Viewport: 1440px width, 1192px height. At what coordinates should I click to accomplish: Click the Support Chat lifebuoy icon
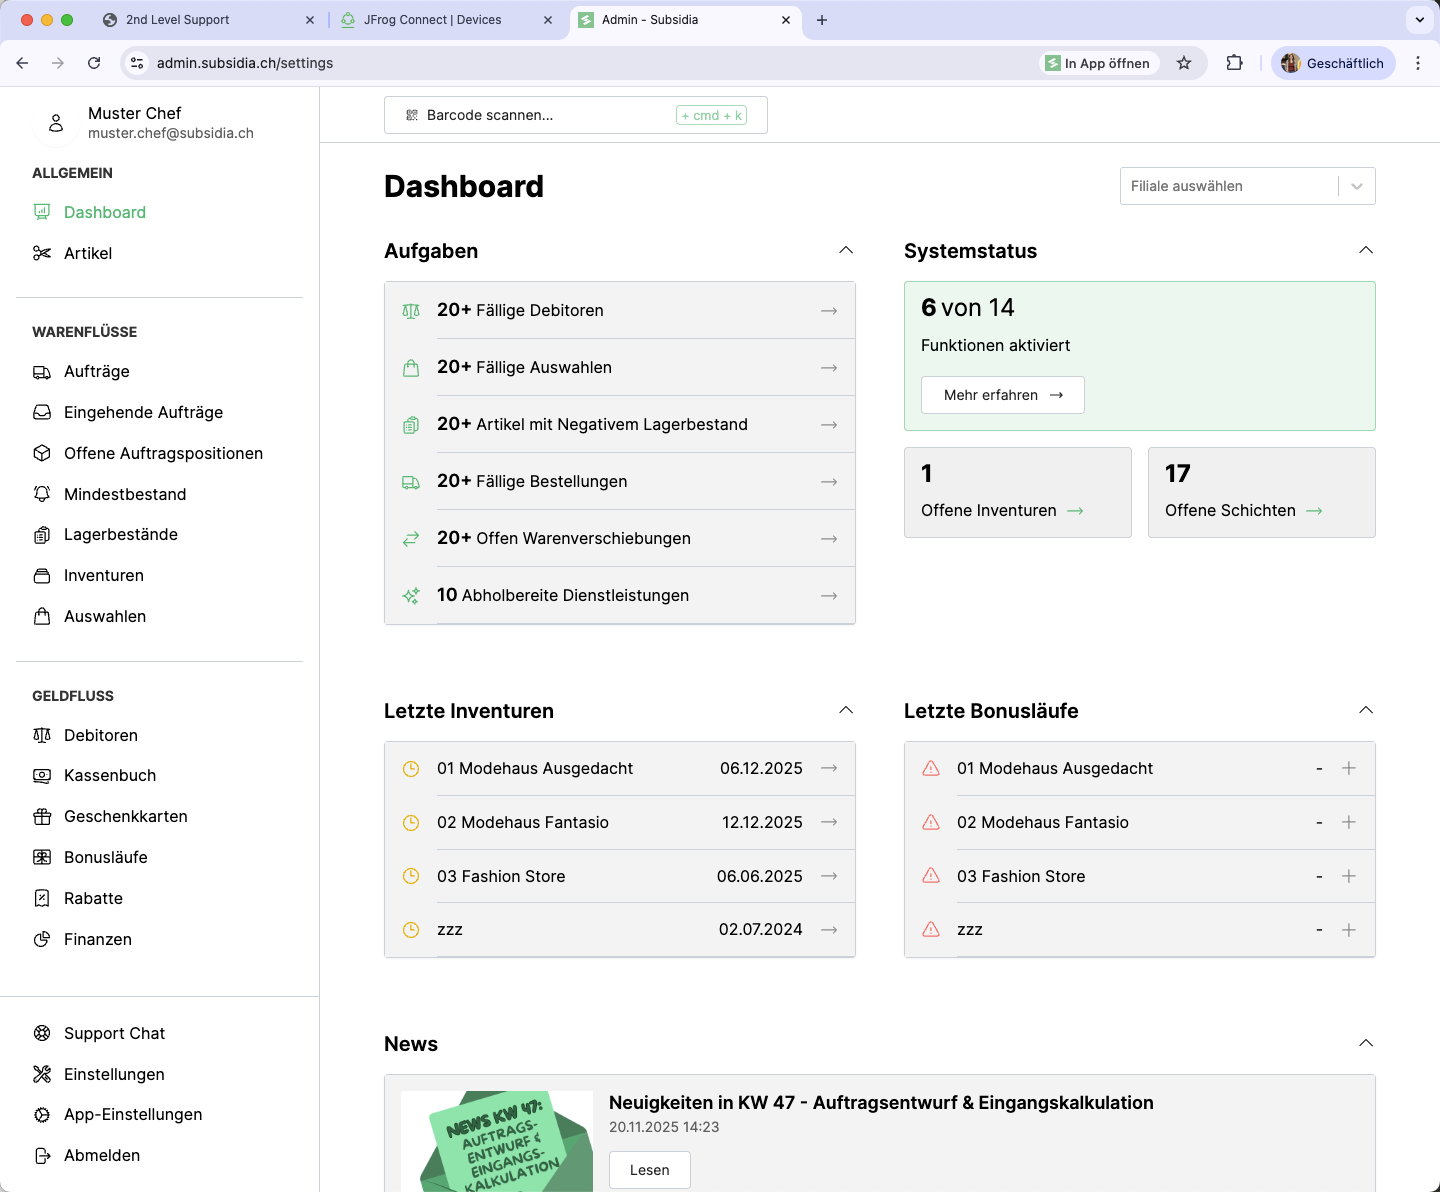pos(42,1033)
